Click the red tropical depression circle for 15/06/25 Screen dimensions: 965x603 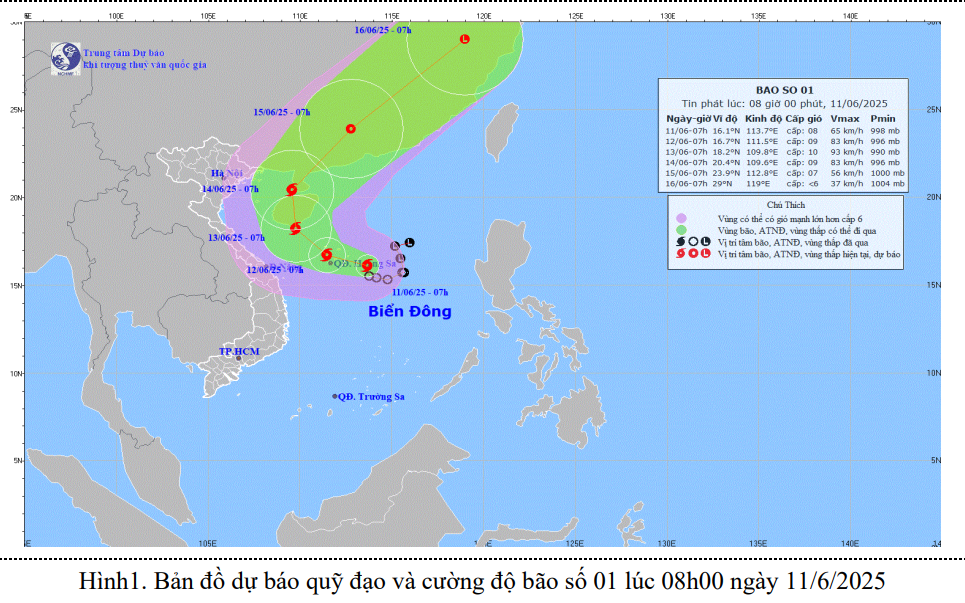pyautogui.click(x=350, y=128)
